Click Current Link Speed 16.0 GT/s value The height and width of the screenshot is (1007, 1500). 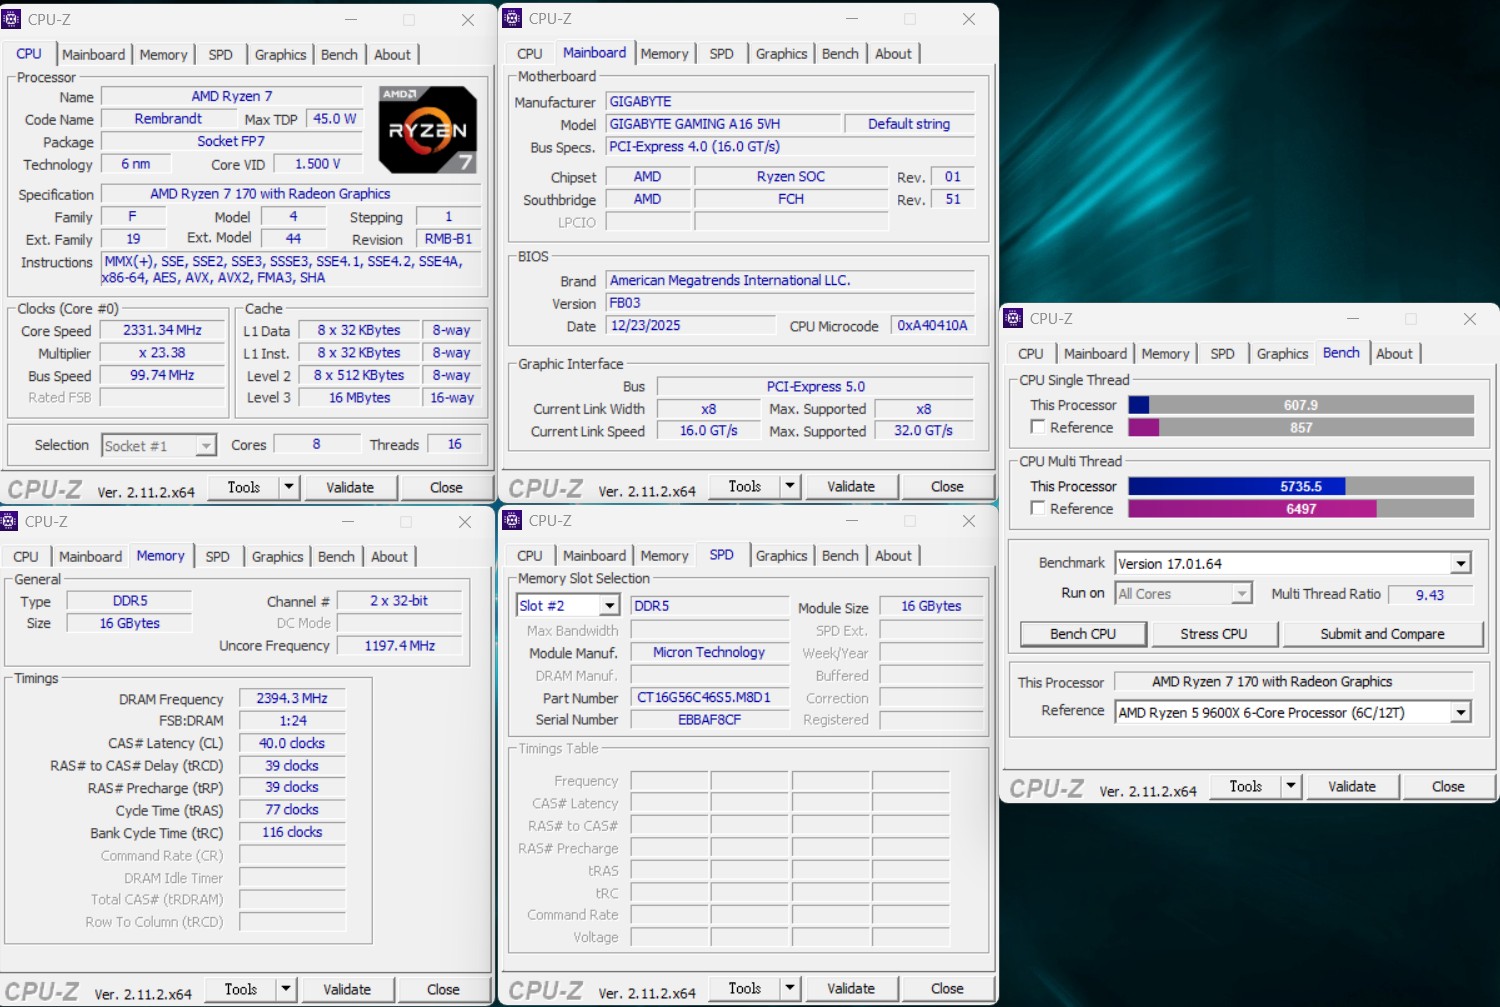(x=708, y=431)
